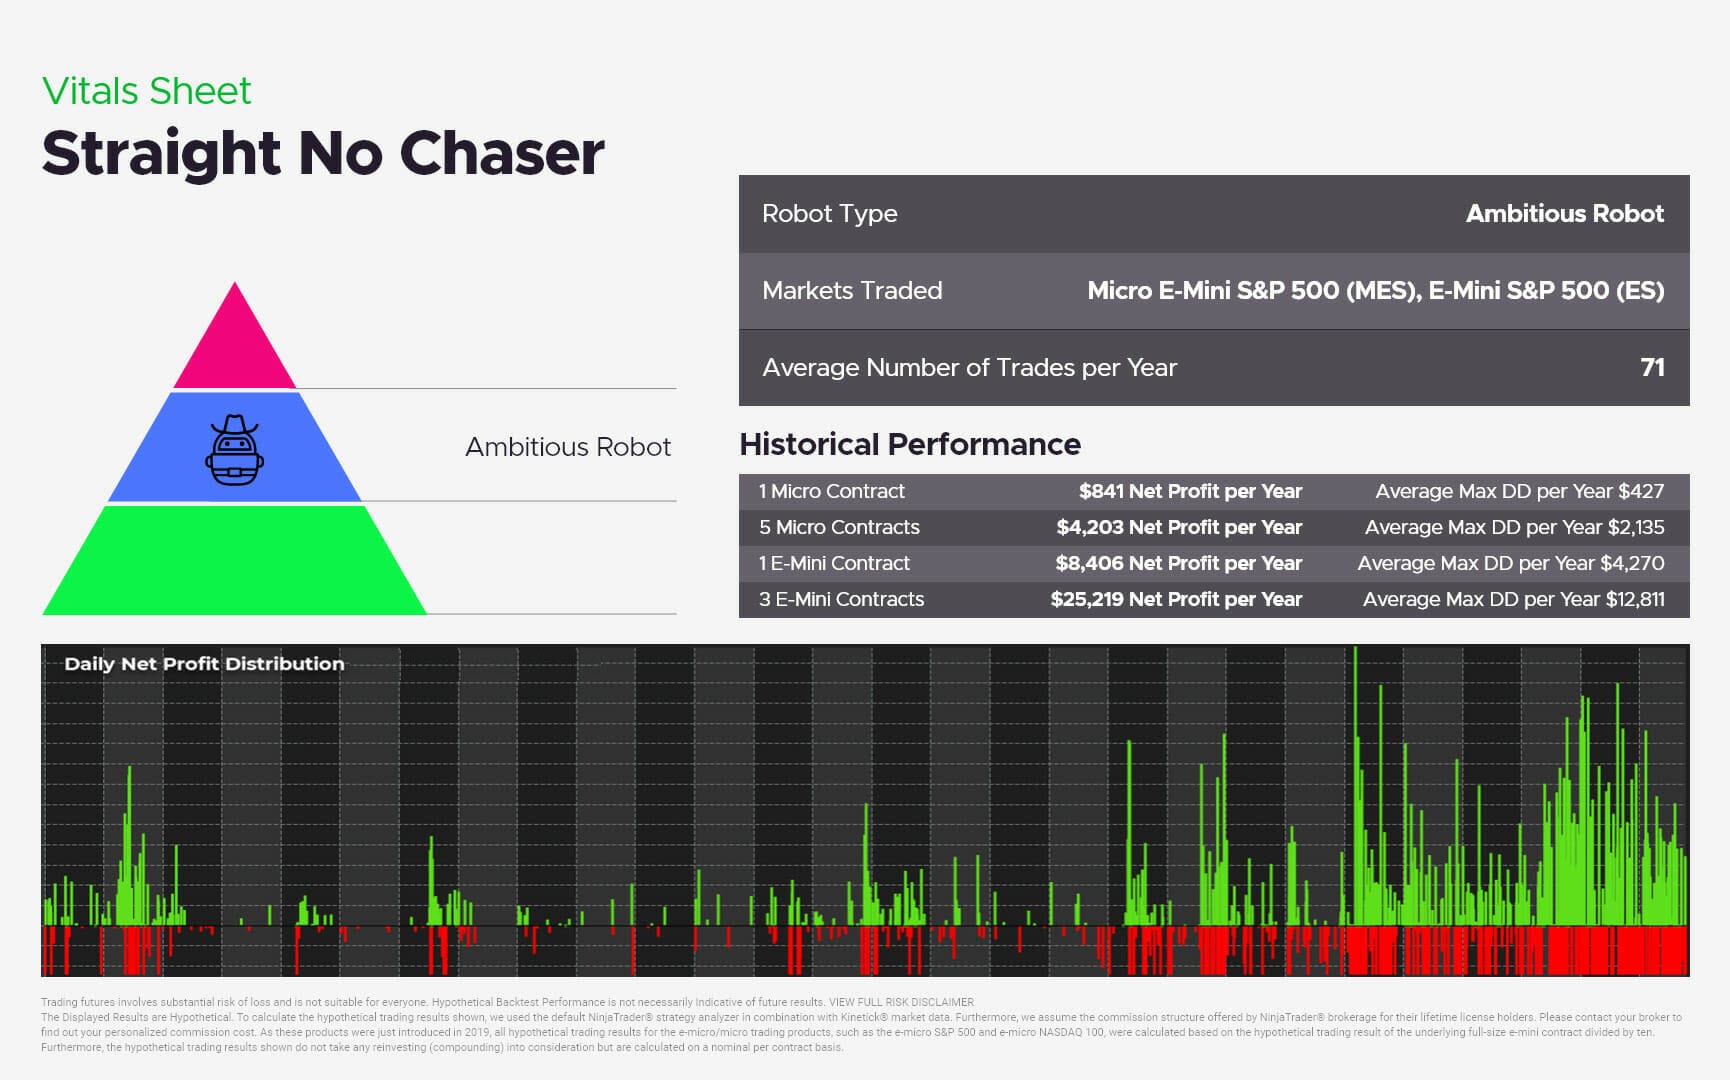The height and width of the screenshot is (1080, 1730).
Task: Select the Markets Traded row
Action: tap(1213, 291)
